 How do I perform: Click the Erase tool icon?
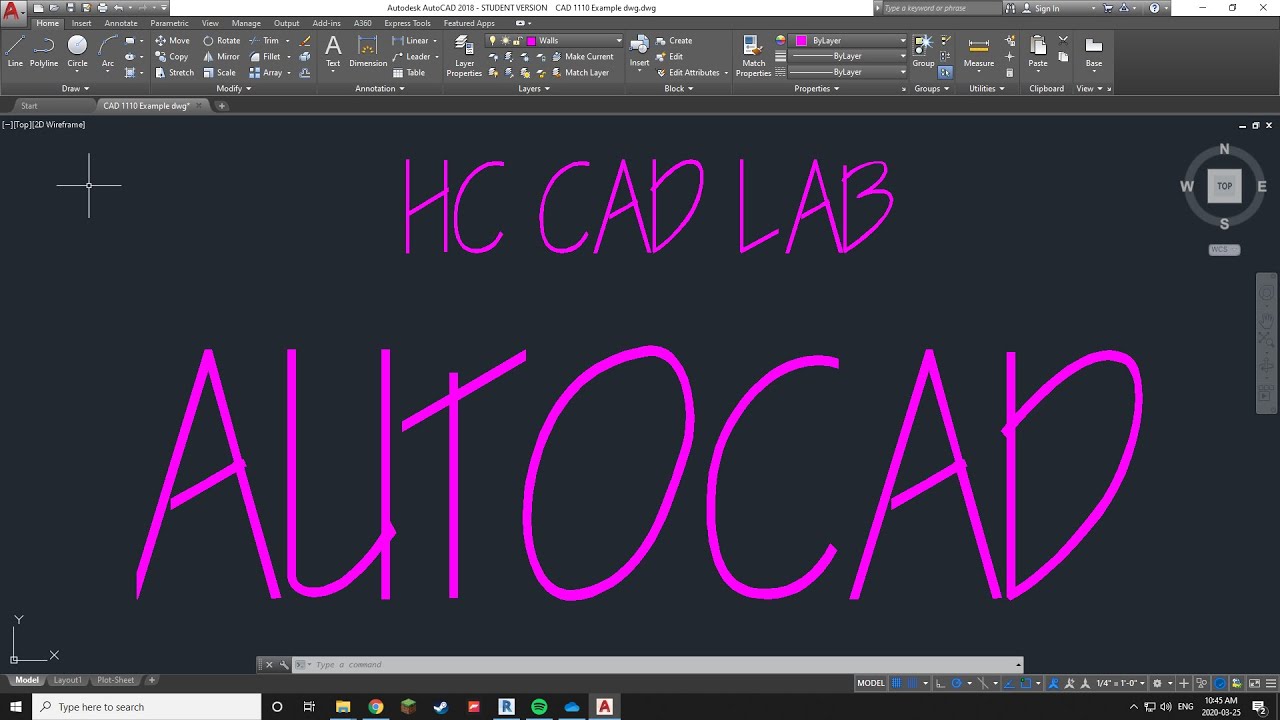[x=305, y=41]
